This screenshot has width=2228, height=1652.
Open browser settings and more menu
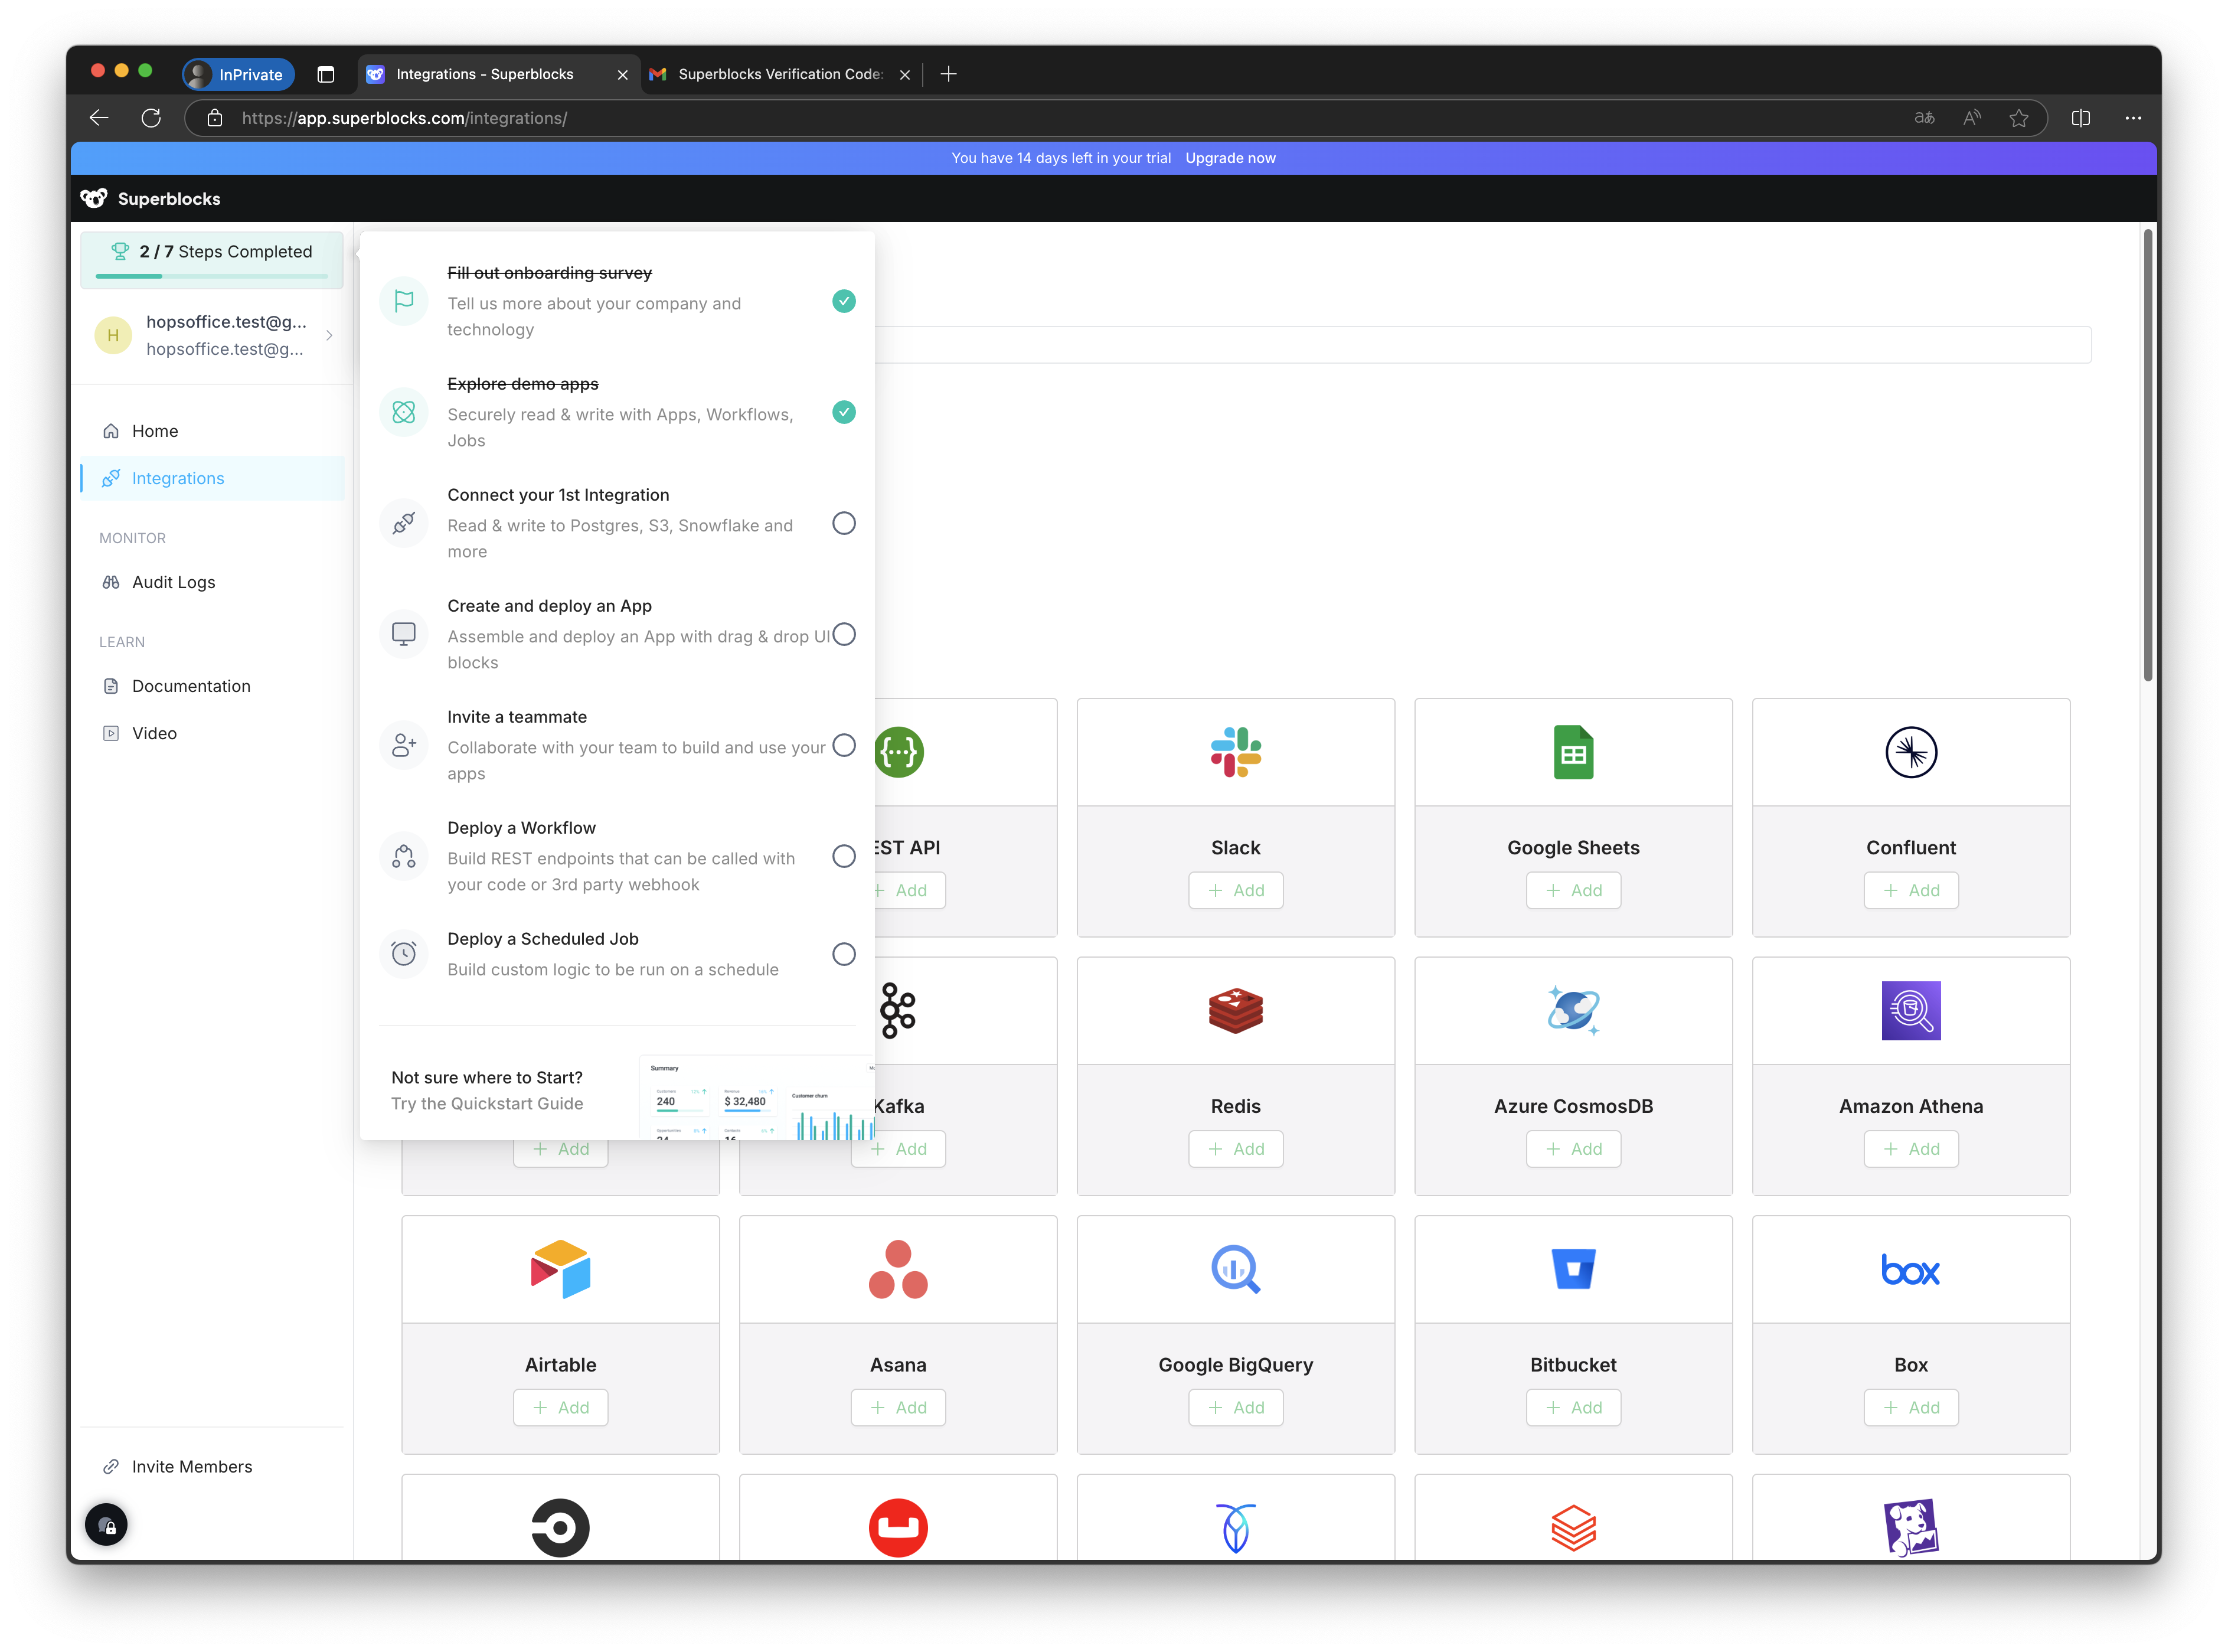coord(2133,118)
